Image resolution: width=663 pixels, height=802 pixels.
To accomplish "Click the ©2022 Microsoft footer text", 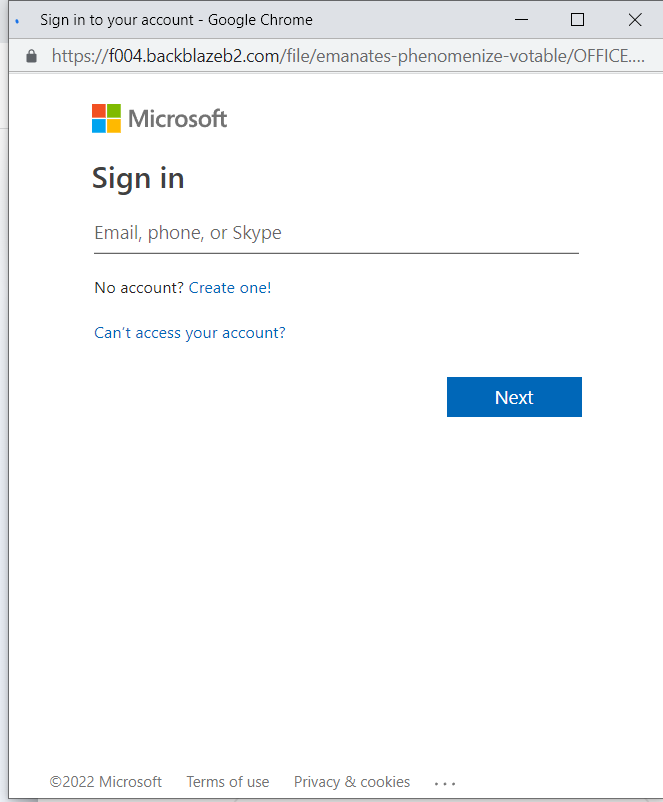I will point(105,782).
